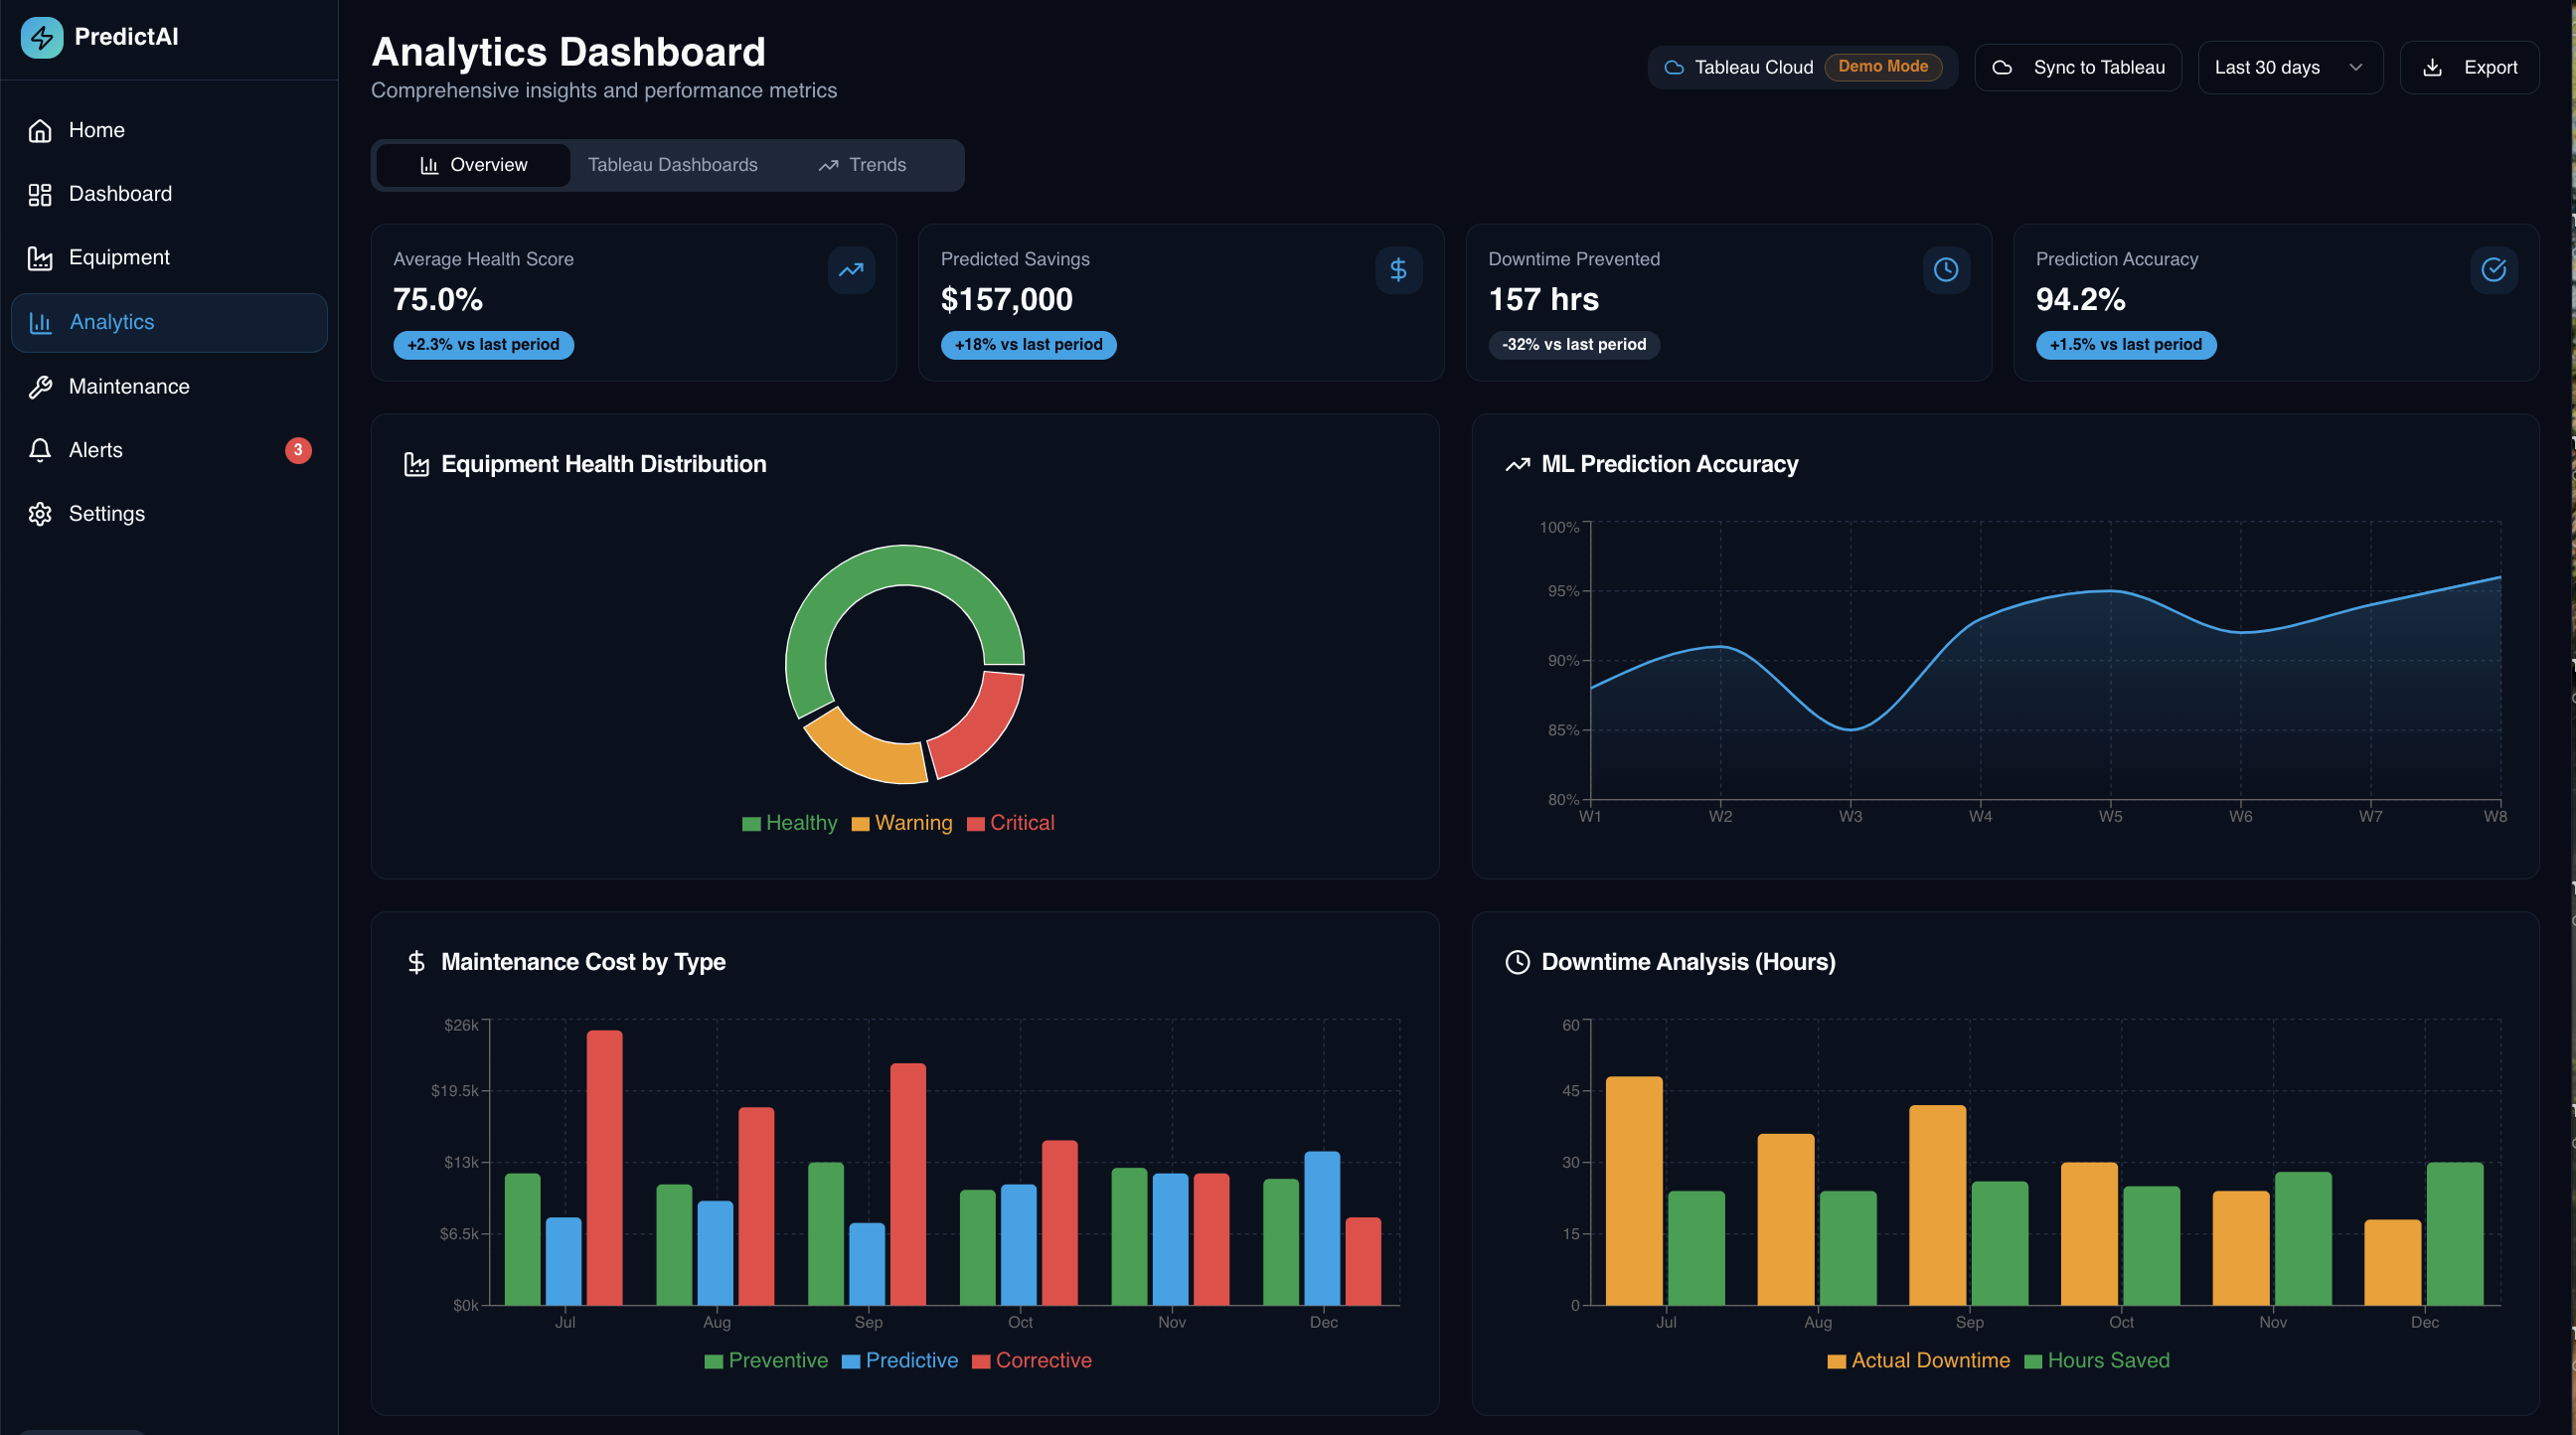Image resolution: width=2576 pixels, height=1435 pixels.
Task: Click the dollar icon on Predicted Savings card
Action: click(x=1398, y=270)
